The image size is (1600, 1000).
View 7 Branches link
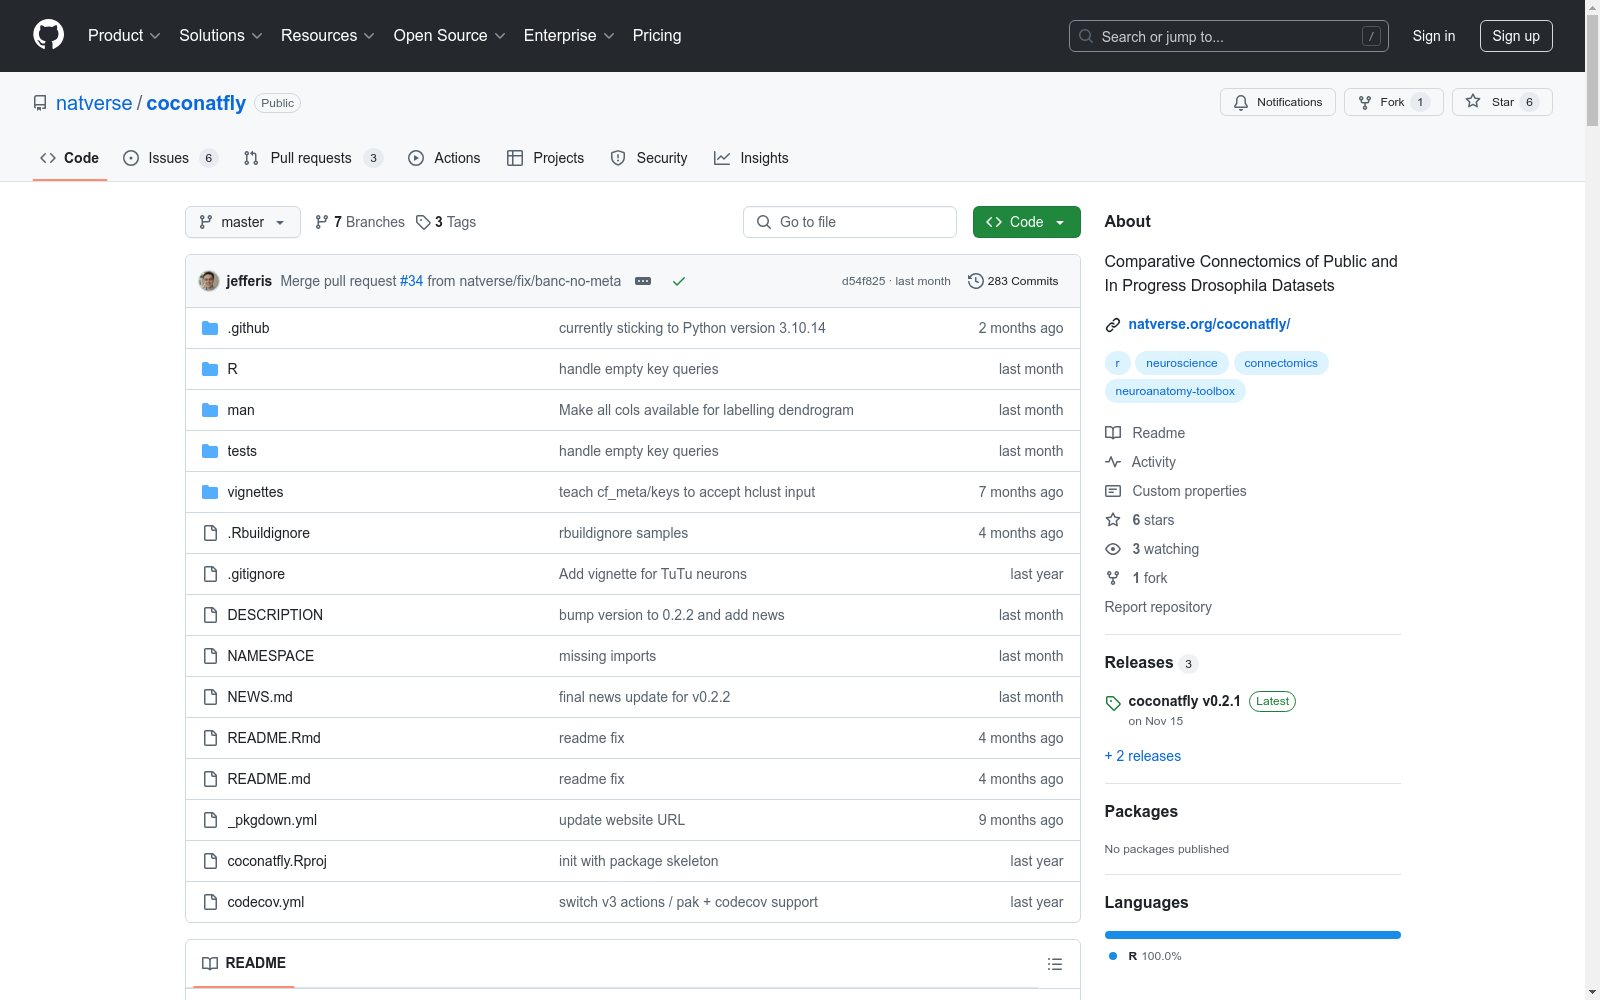point(359,222)
